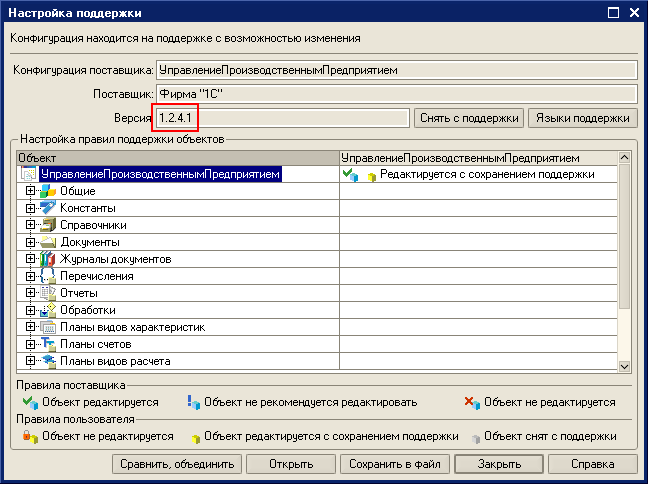Click the Общие tree node icon
This screenshot has height=484, width=648.
(x=48, y=191)
